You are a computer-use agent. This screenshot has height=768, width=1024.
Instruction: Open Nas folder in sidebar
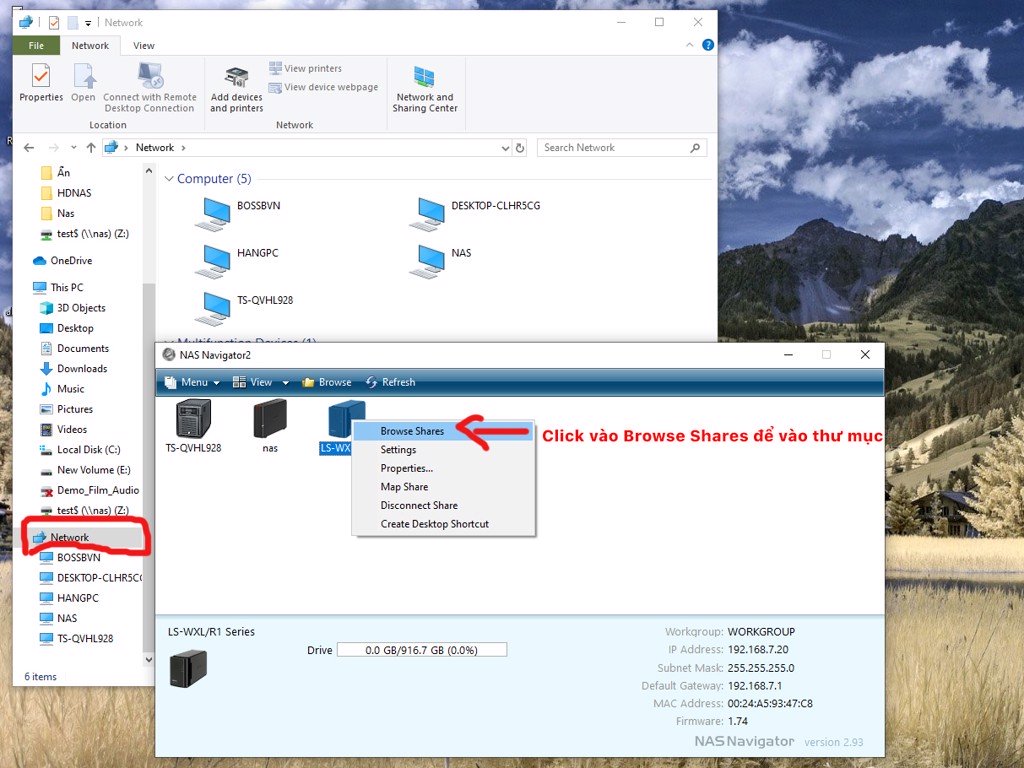coord(57,213)
